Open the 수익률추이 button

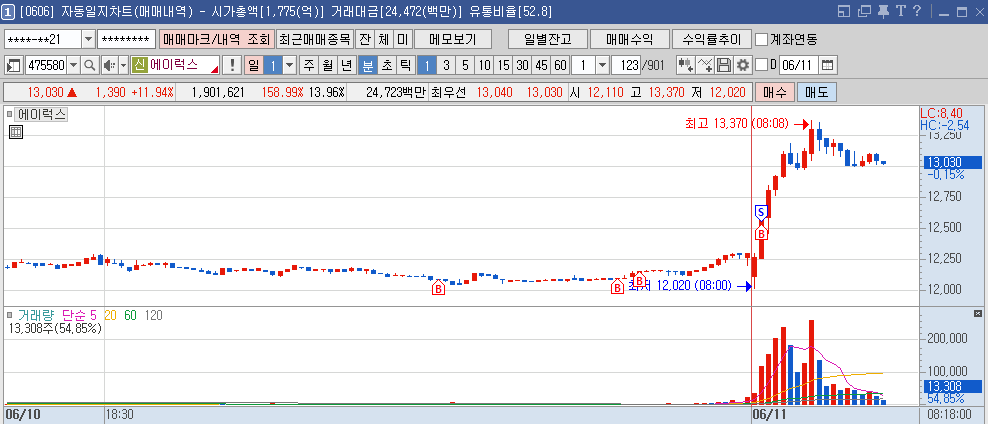point(711,39)
